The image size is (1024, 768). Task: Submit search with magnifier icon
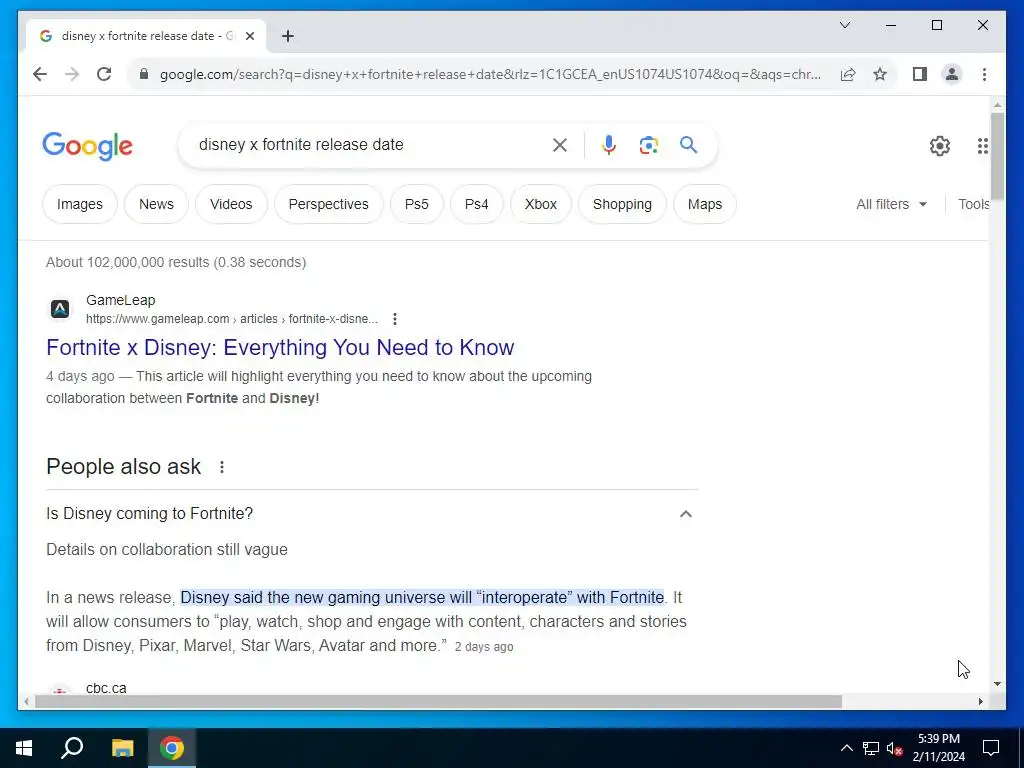tap(688, 145)
